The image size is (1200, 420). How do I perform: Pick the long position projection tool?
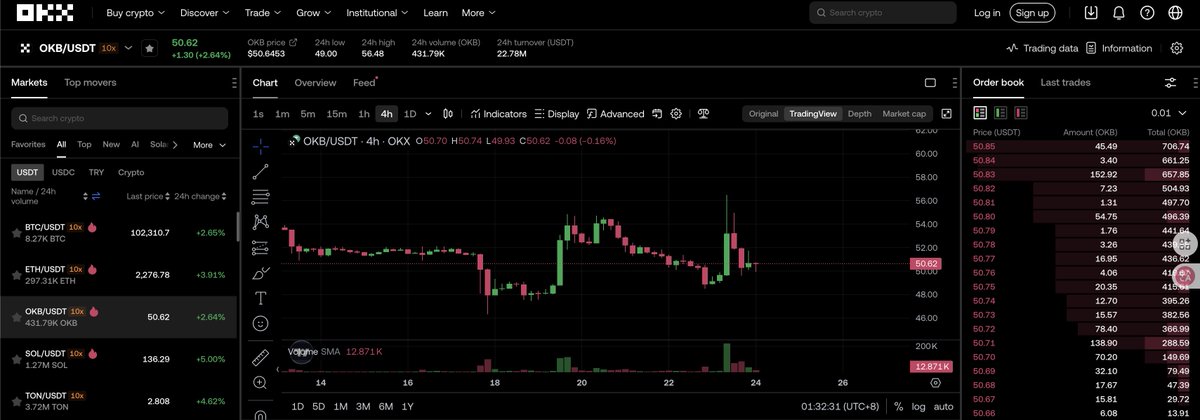tap(261, 247)
